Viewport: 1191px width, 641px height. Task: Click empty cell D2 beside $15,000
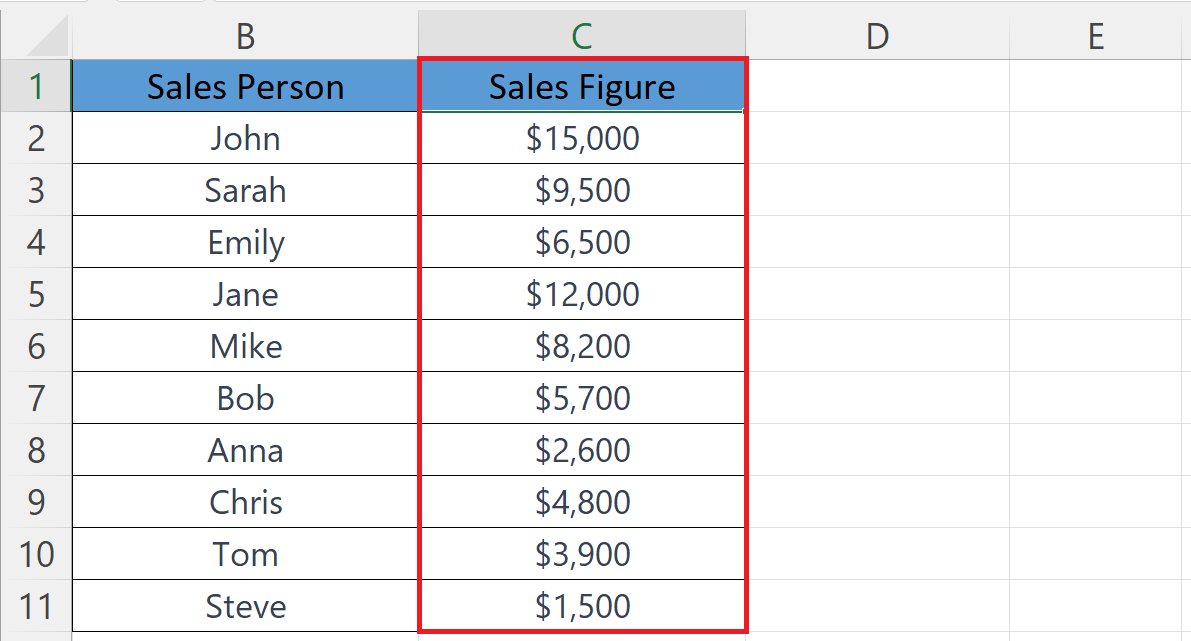877,138
